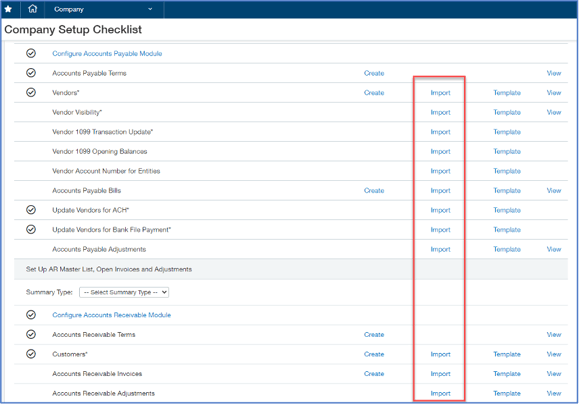This screenshot has width=579, height=405.
Task: Open Accounts Receivable Invoices template
Action: 507,374
